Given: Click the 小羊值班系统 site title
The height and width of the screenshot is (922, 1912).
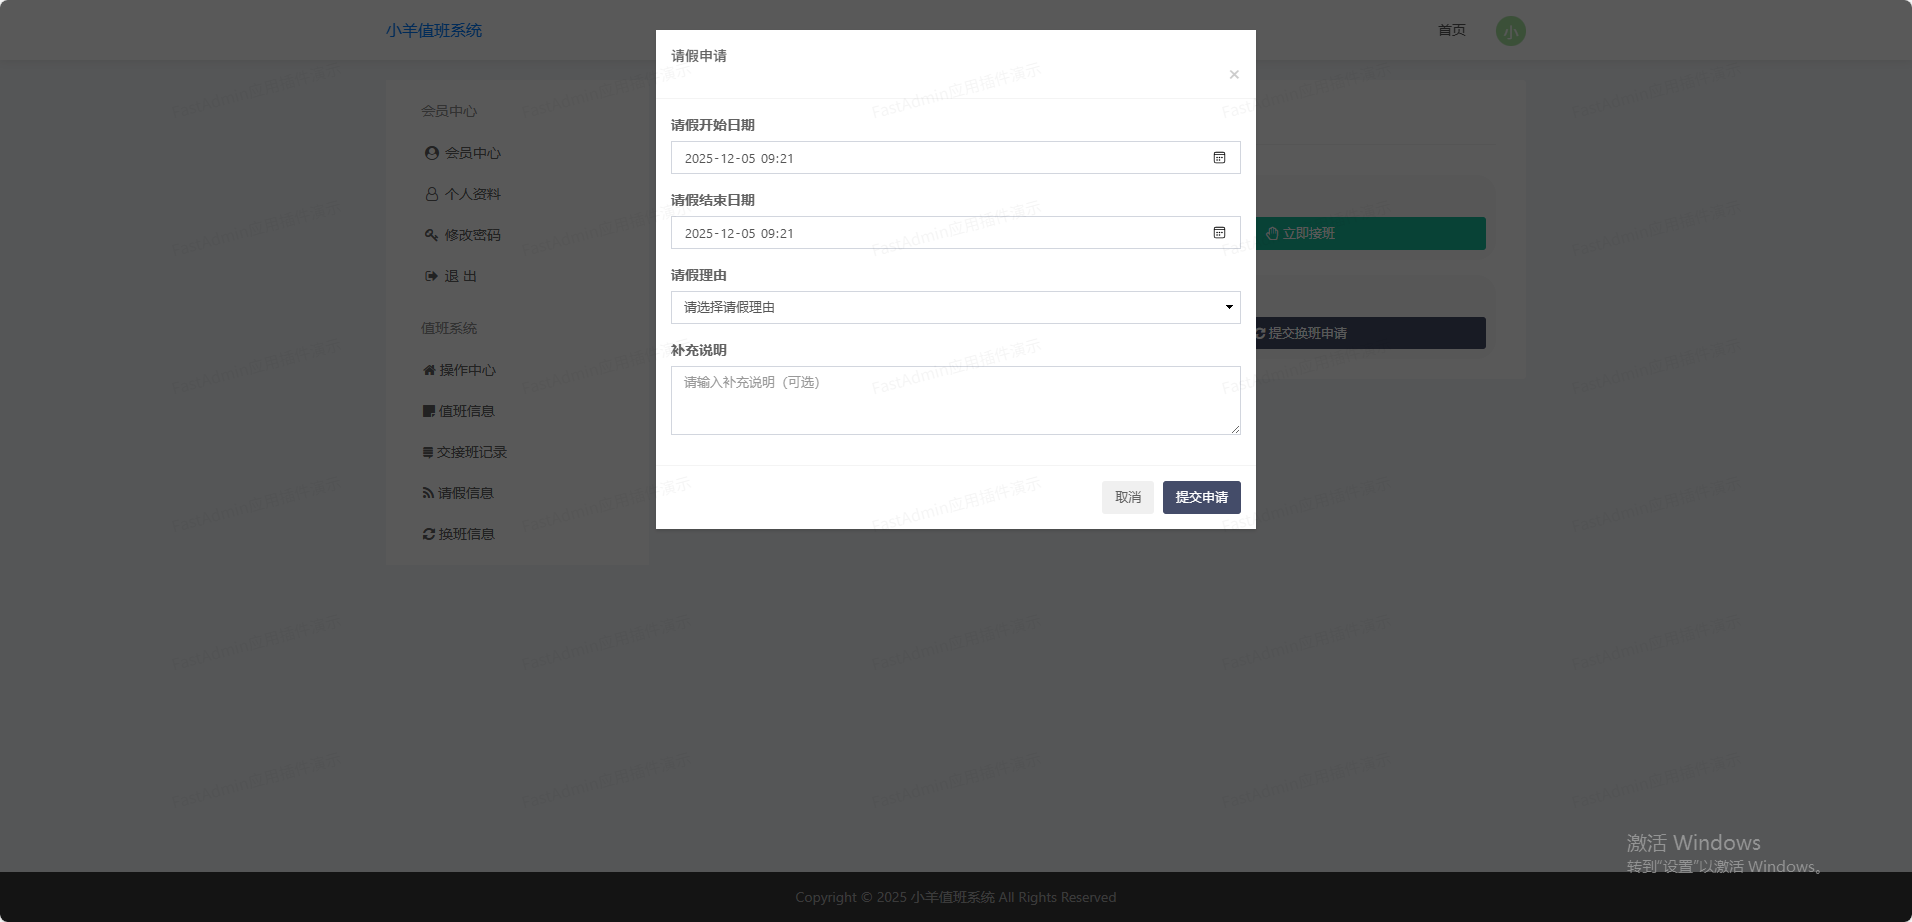Looking at the screenshot, I should 434,31.
